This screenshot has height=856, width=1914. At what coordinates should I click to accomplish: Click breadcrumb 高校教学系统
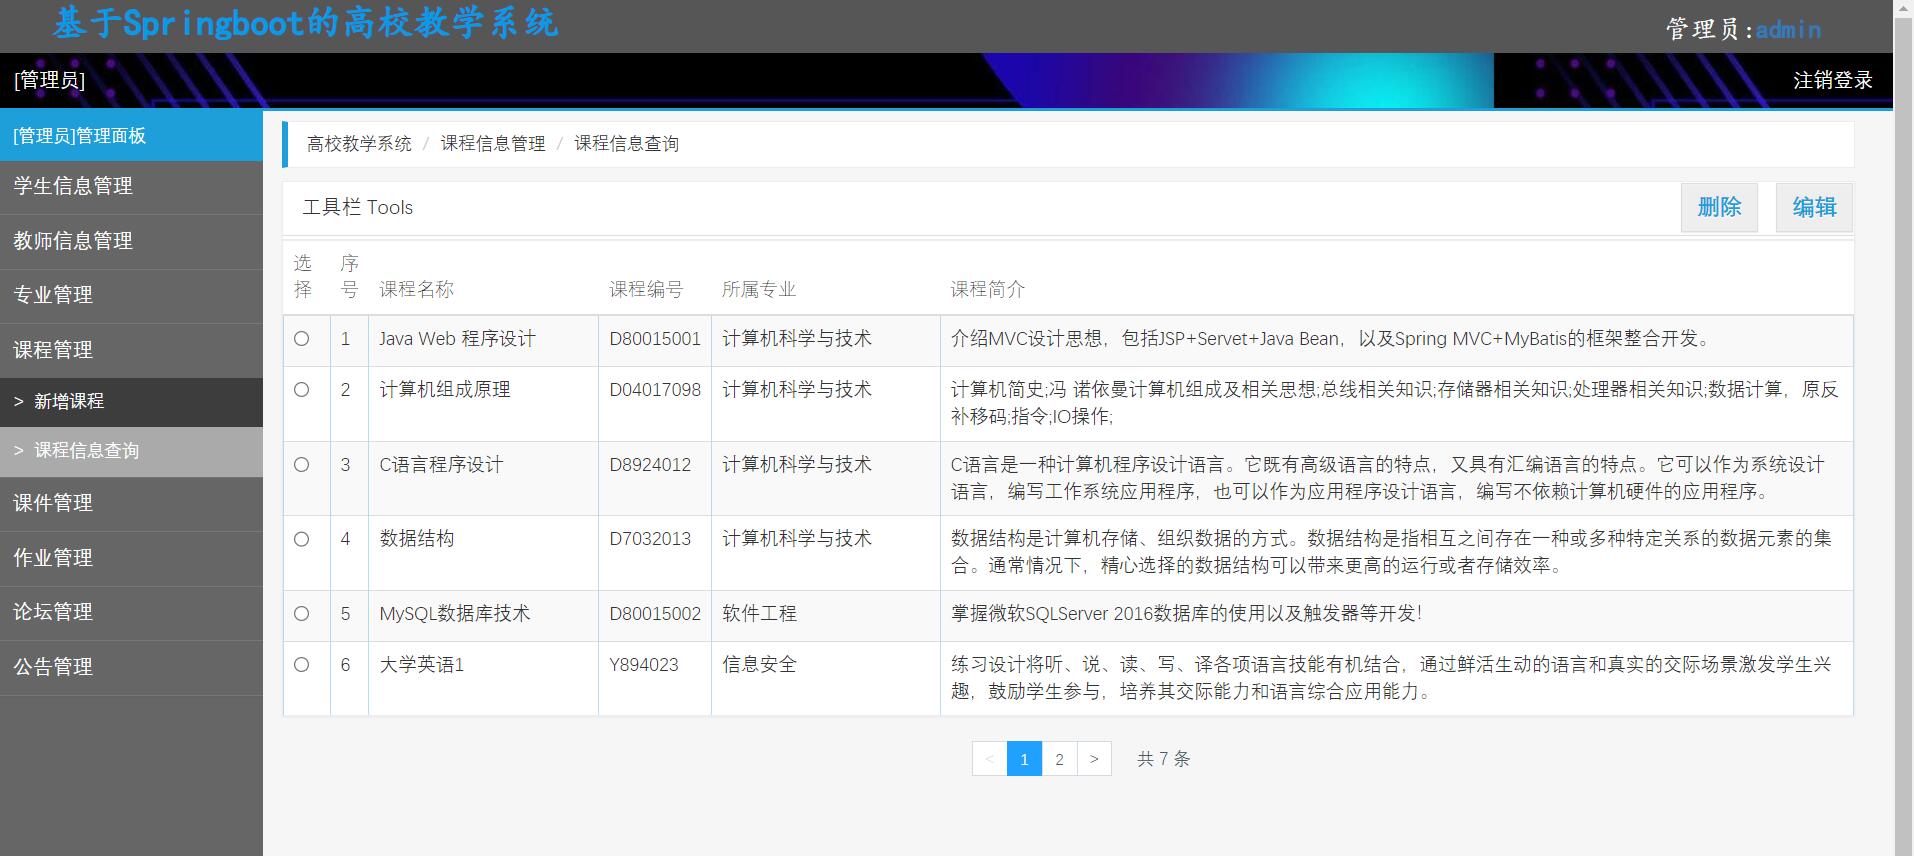tap(359, 144)
